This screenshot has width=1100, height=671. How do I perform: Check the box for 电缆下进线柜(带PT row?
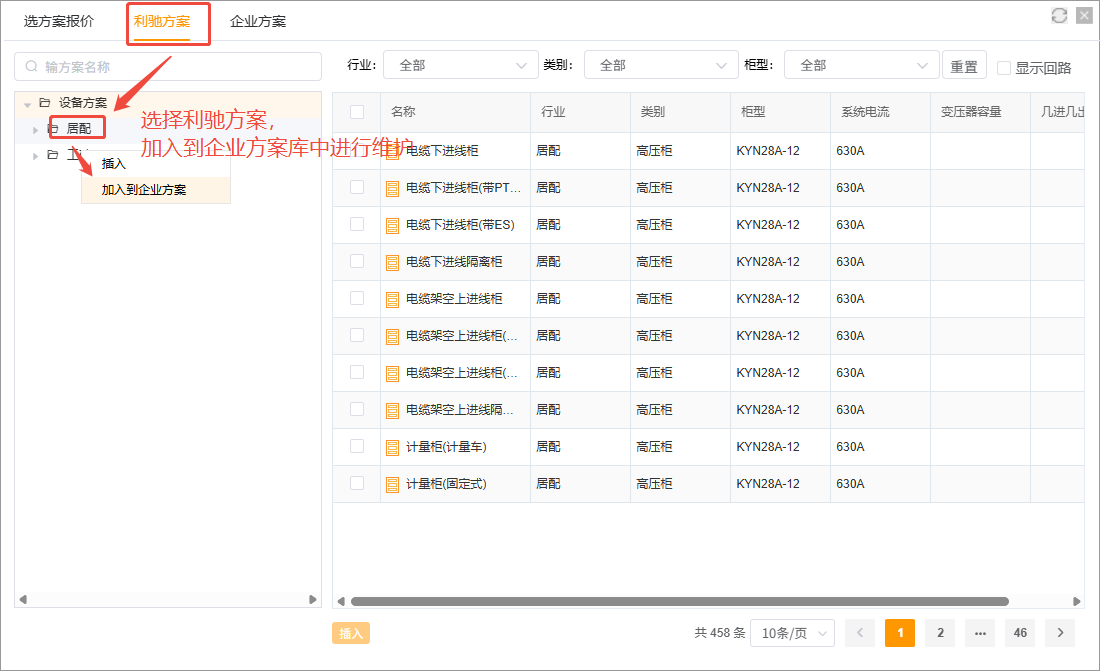pyautogui.click(x=357, y=187)
